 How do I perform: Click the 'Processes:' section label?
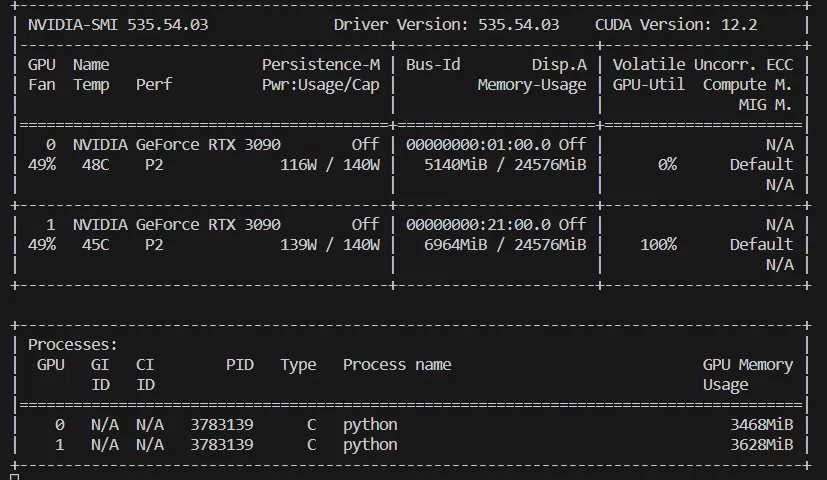[73, 345]
